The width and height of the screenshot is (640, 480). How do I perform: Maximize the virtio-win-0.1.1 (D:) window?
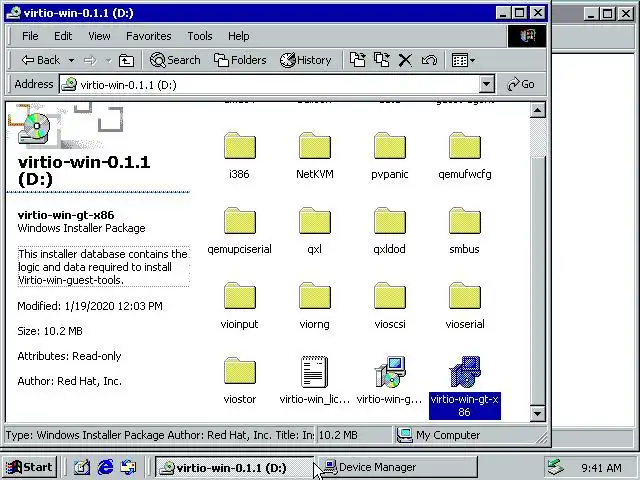coord(520,13)
